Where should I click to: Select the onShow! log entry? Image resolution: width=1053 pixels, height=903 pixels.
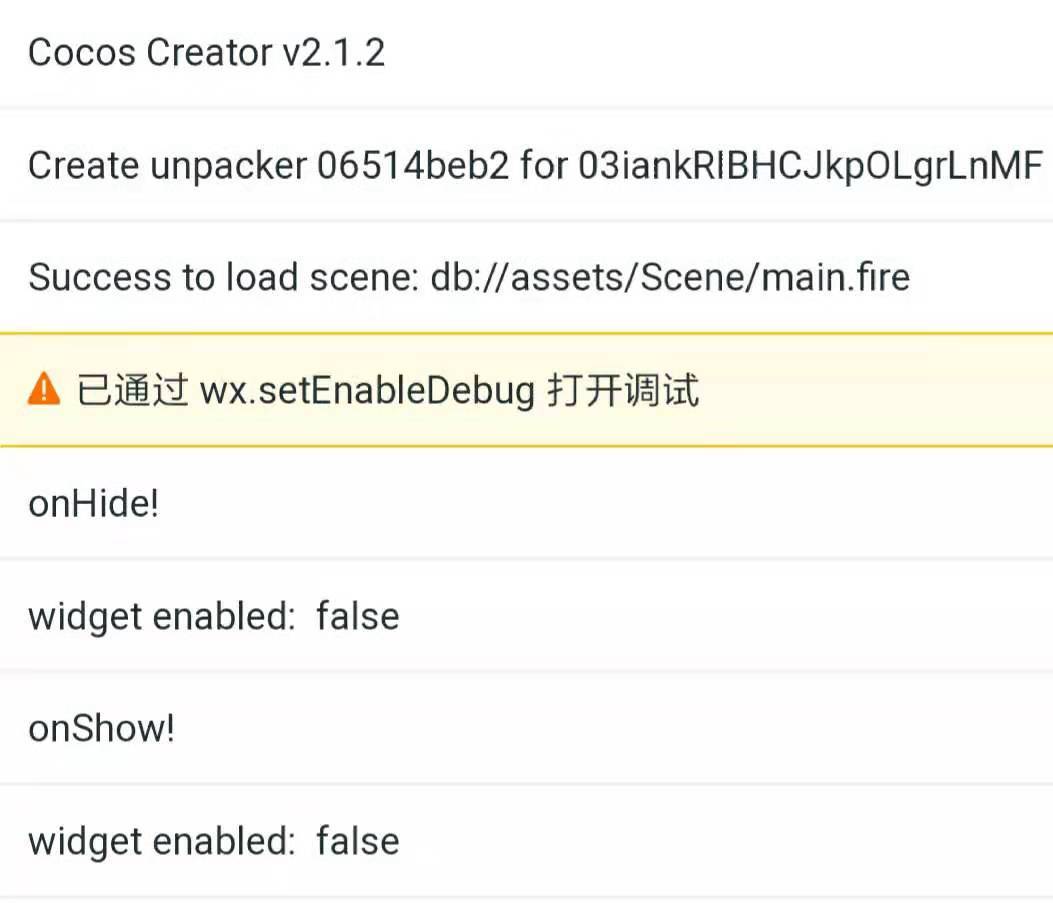(102, 728)
